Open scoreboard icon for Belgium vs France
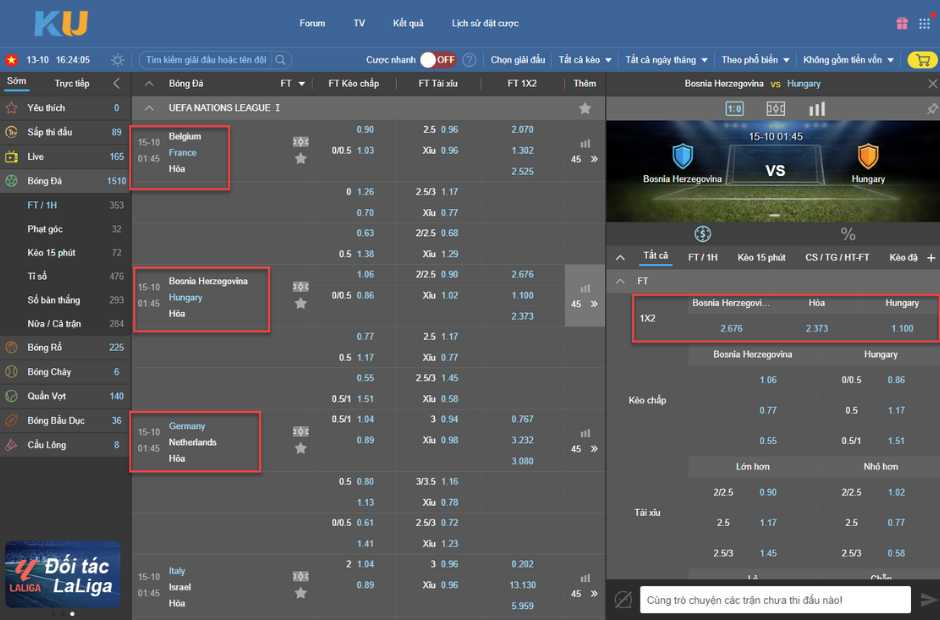This screenshot has width=940, height=620. [x=300, y=142]
